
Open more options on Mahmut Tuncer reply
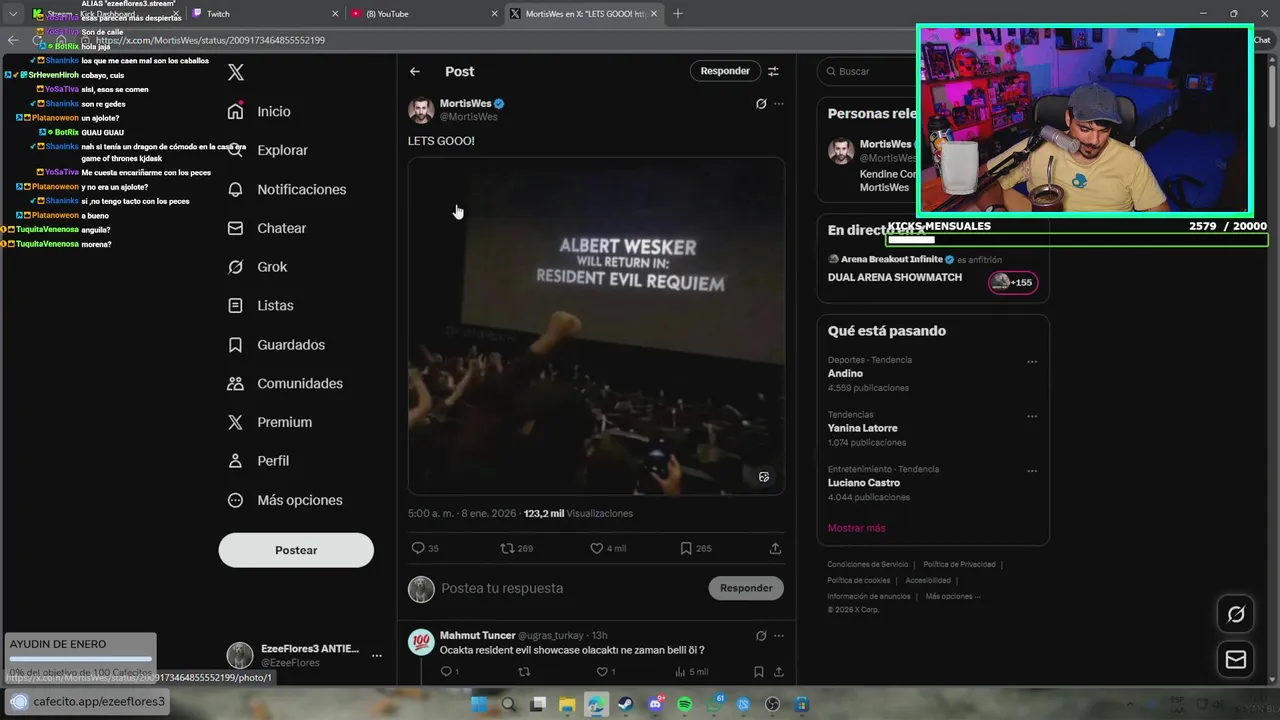[779, 636]
